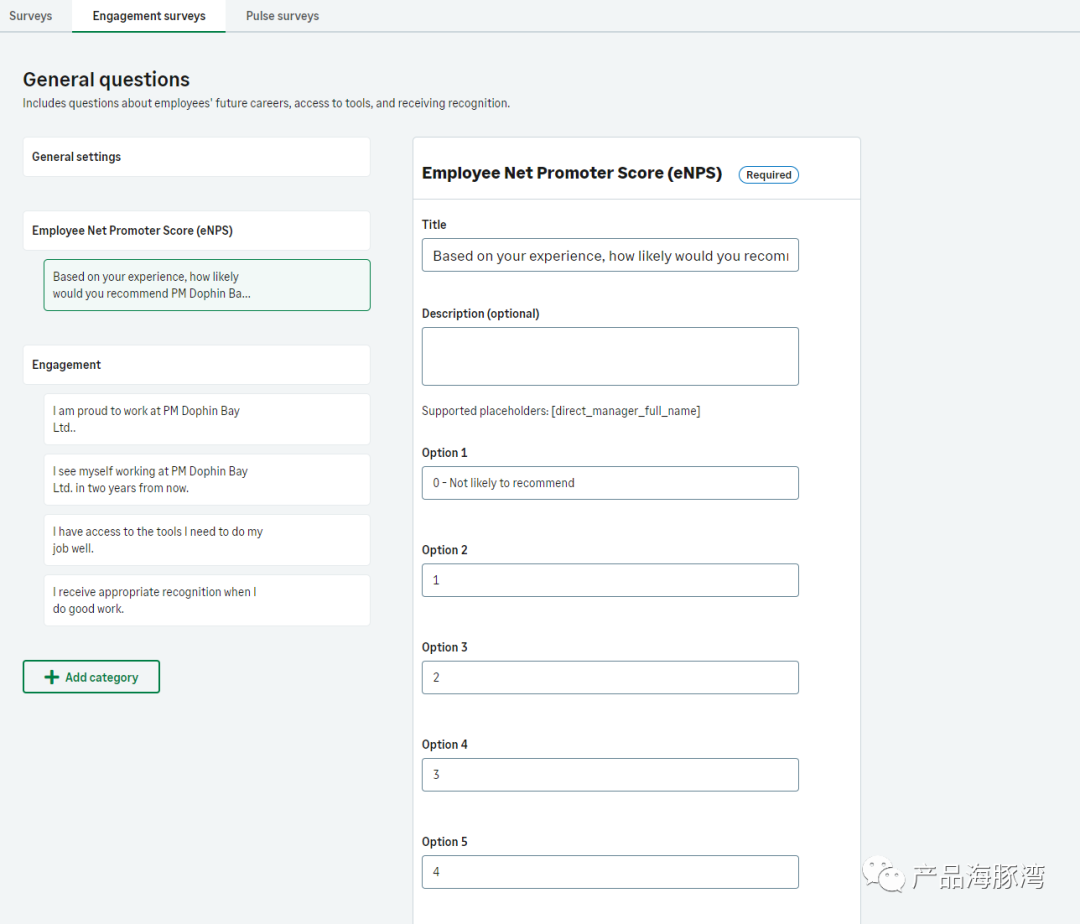Select Employee Net Promoter Score category
1080x924 pixels.
[x=196, y=230]
